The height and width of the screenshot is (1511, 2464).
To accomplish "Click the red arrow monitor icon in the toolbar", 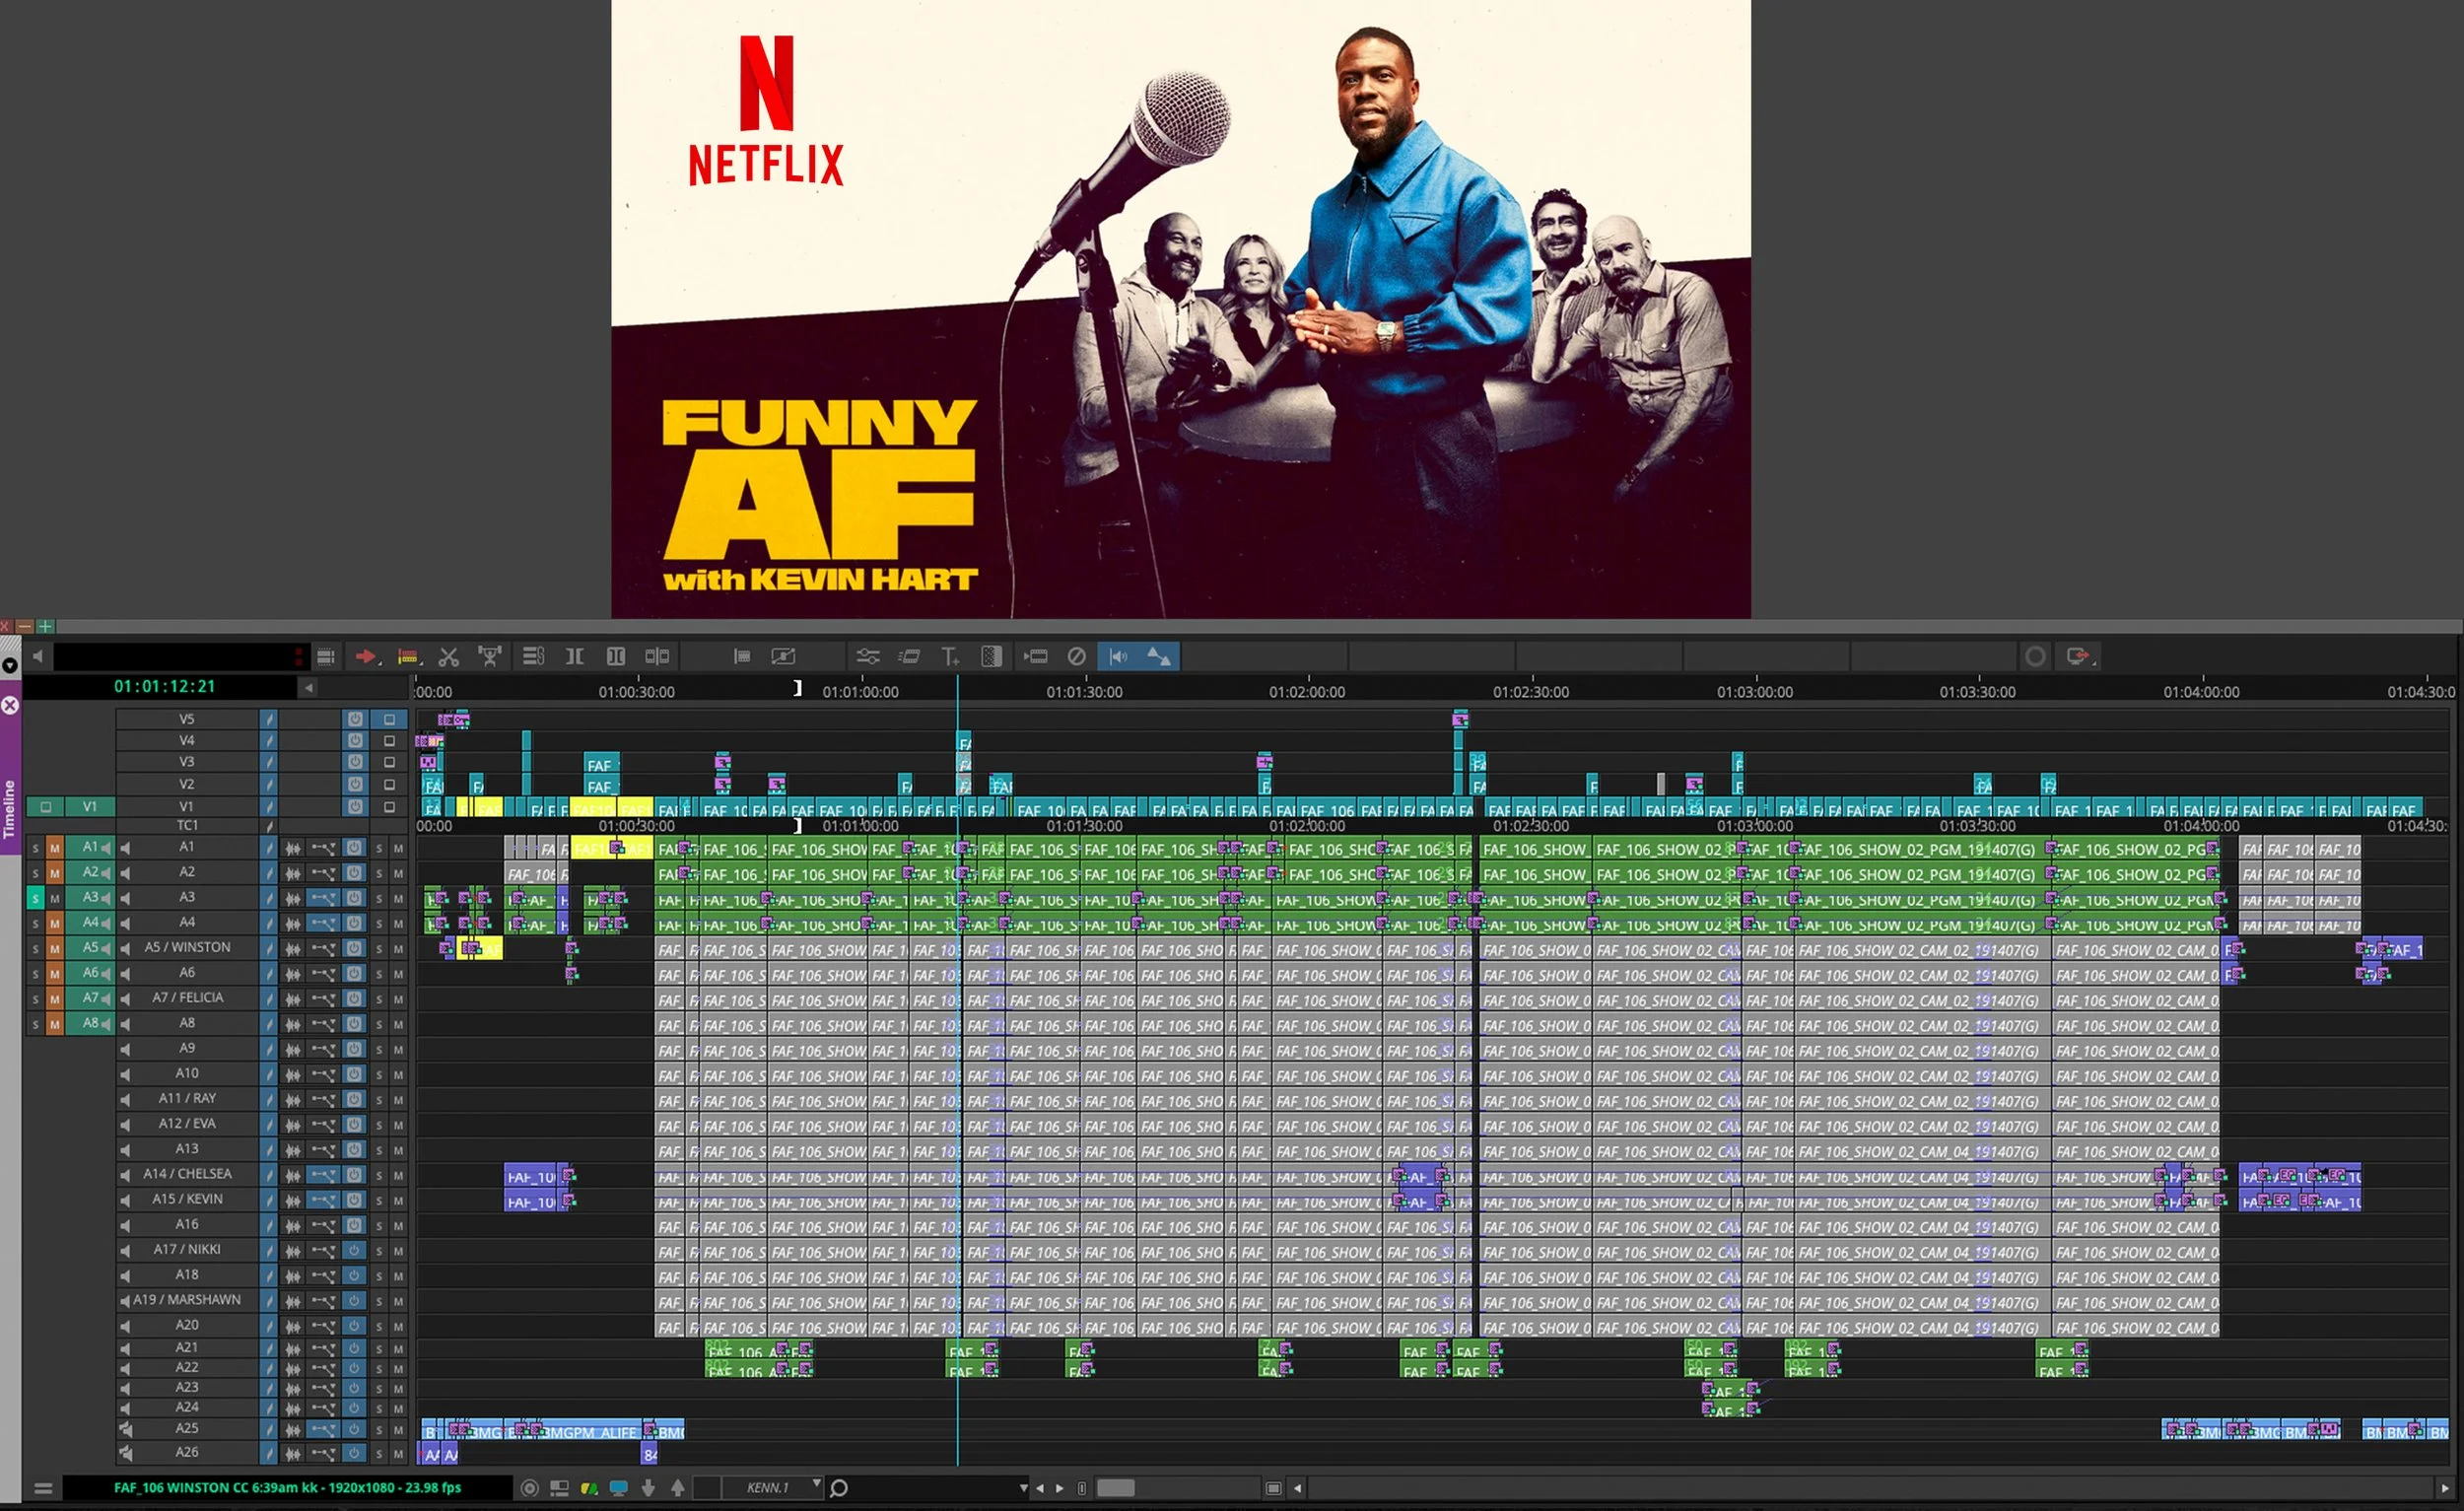I will tap(2078, 657).
